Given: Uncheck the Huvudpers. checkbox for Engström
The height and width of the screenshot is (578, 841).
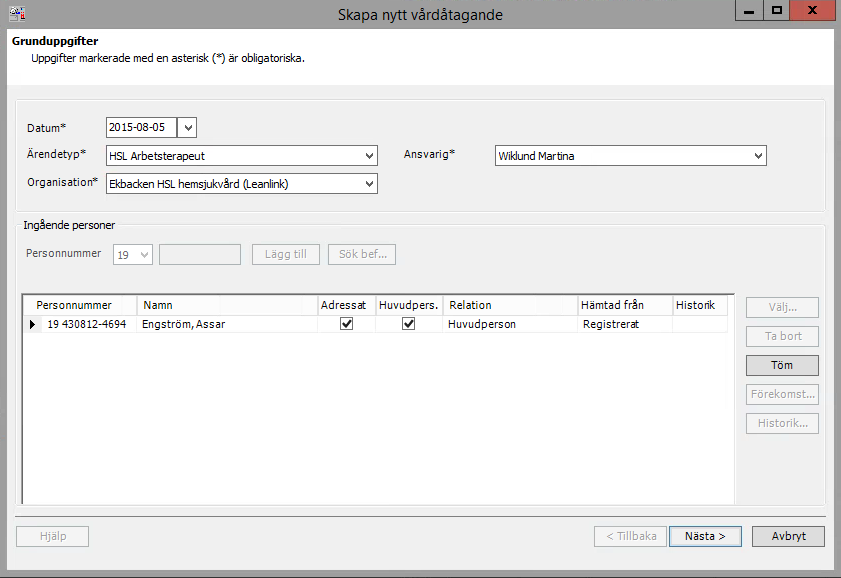Looking at the screenshot, I should [x=409, y=324].
